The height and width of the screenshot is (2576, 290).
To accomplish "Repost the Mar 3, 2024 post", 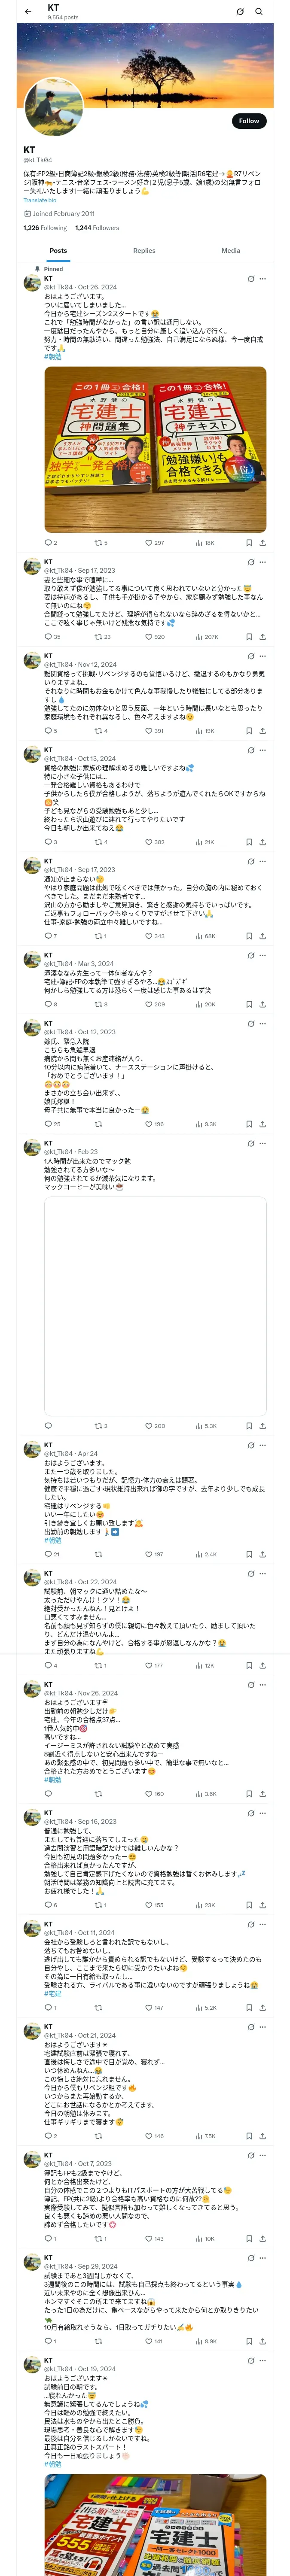I will (100, 1004).
